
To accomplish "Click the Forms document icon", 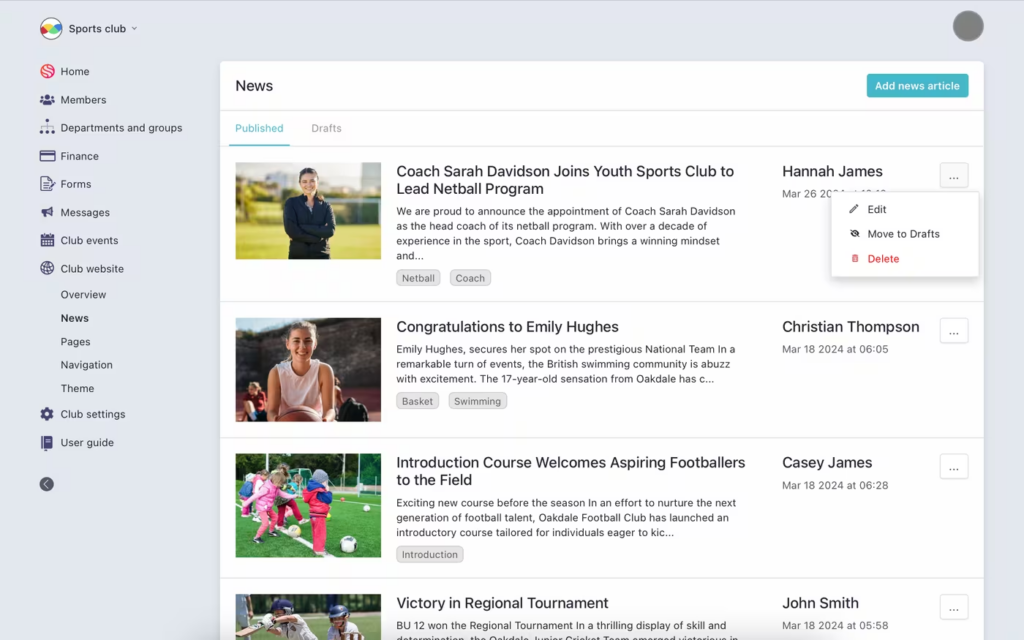I will pos(47,184).
